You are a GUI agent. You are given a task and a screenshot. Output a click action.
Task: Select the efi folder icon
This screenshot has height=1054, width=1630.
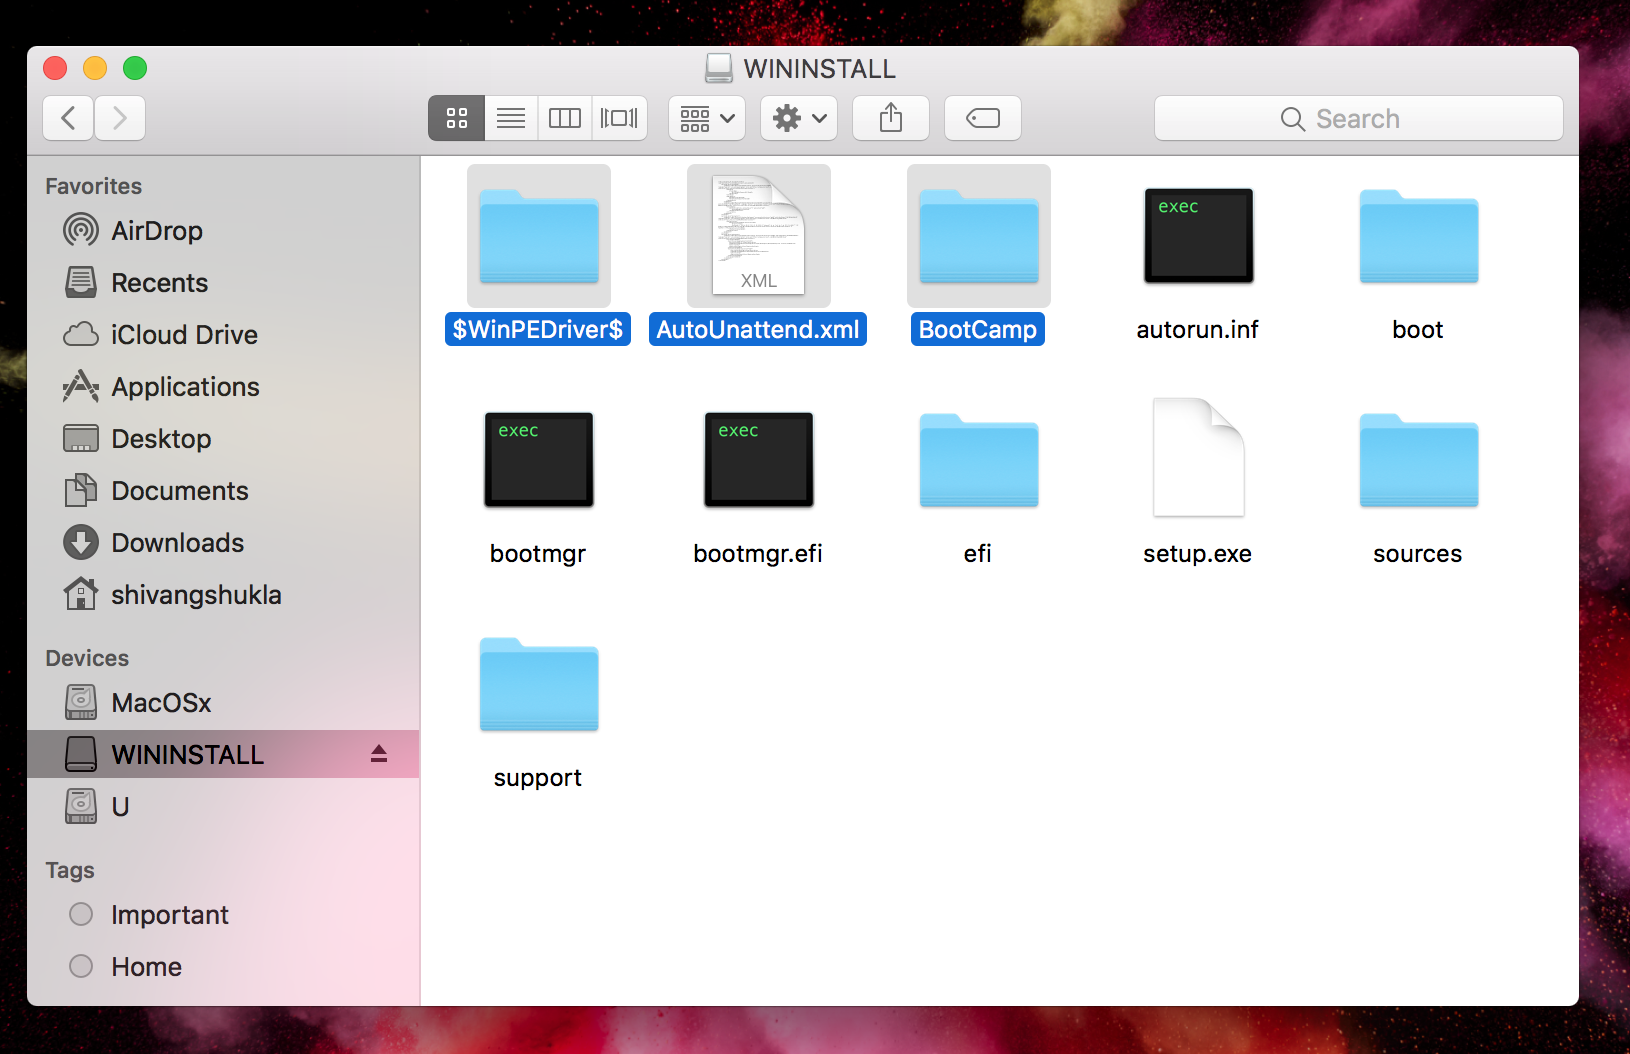979,460
